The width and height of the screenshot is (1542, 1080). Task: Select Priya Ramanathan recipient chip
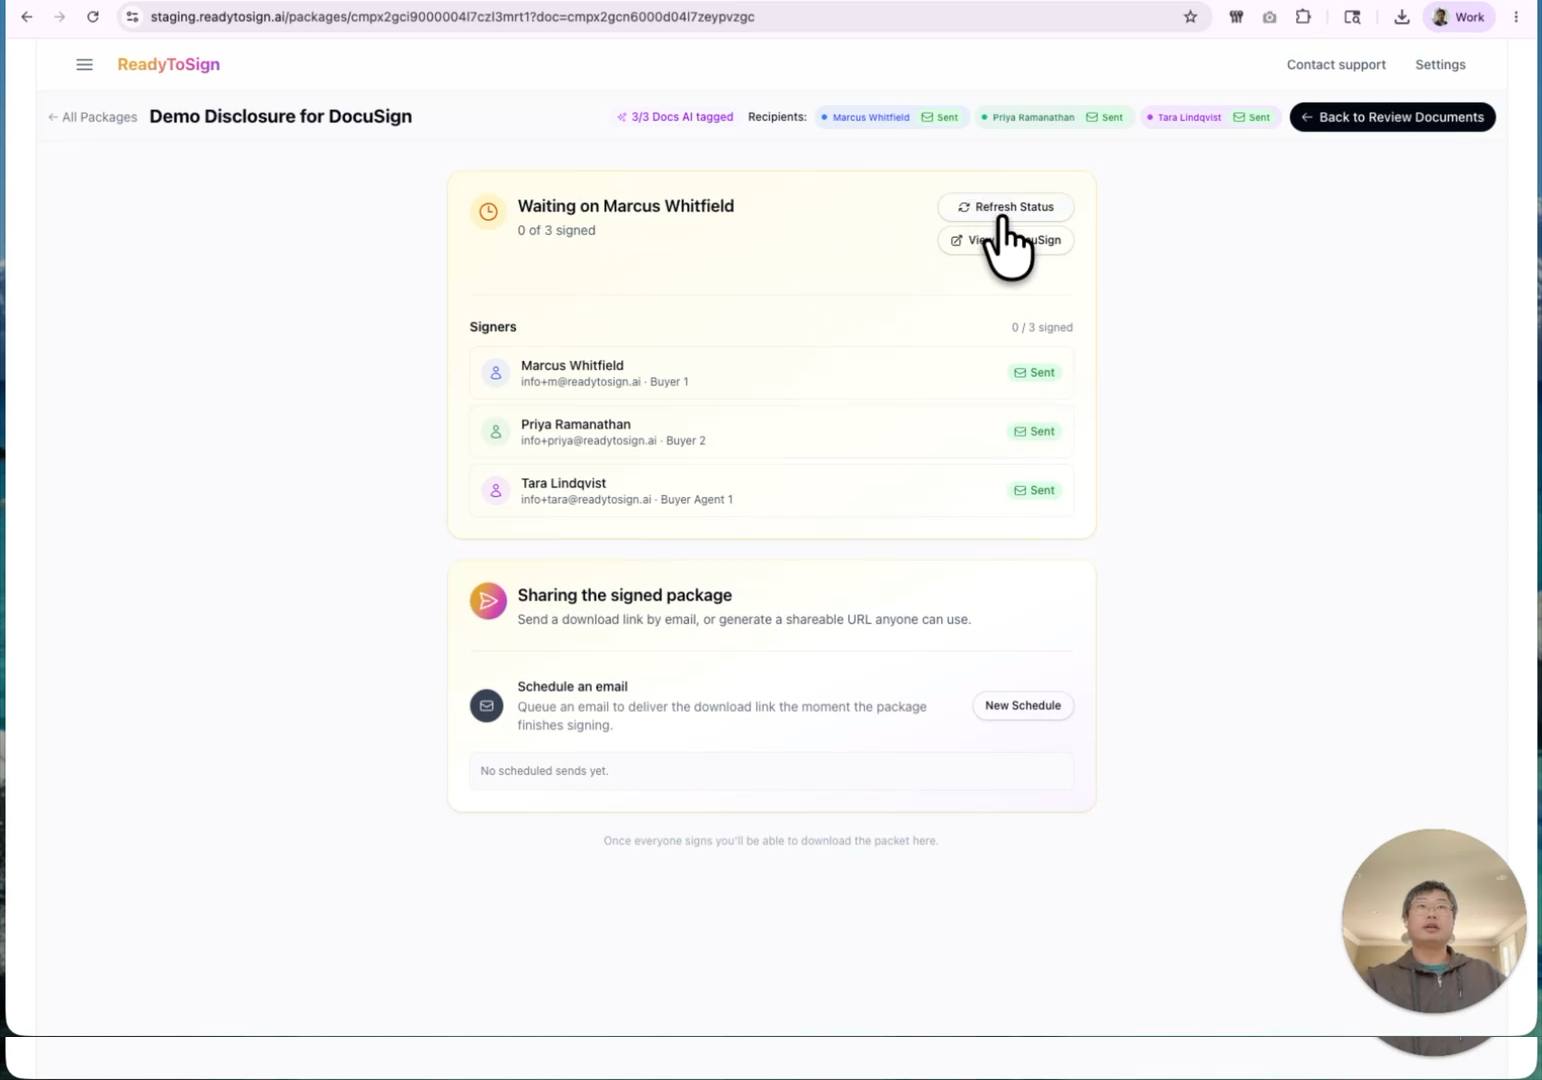pyautogui.click(x=1053, y=117)
